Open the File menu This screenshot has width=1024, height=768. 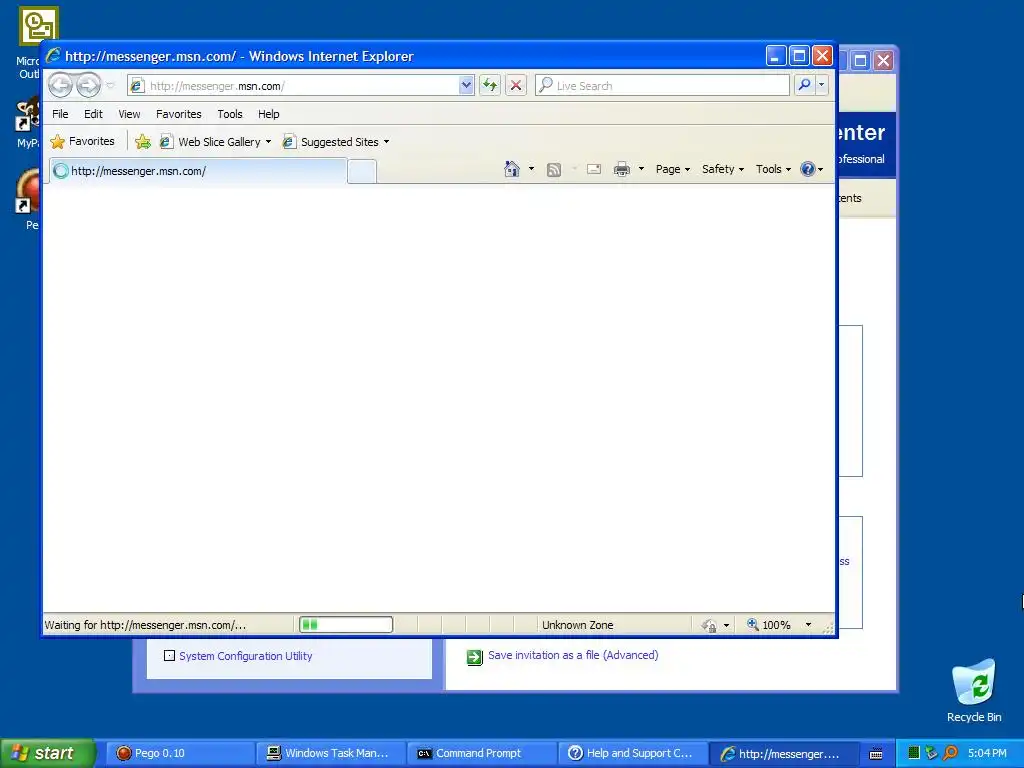[60, 114]
